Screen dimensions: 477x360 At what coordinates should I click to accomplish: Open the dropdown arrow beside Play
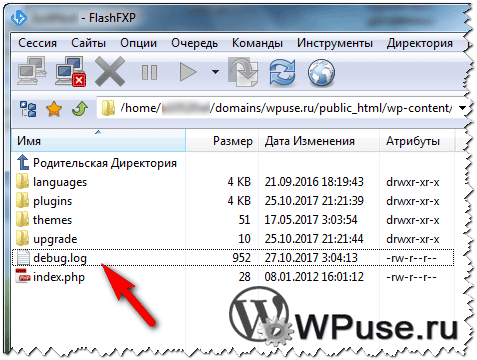tap(215, 72)
